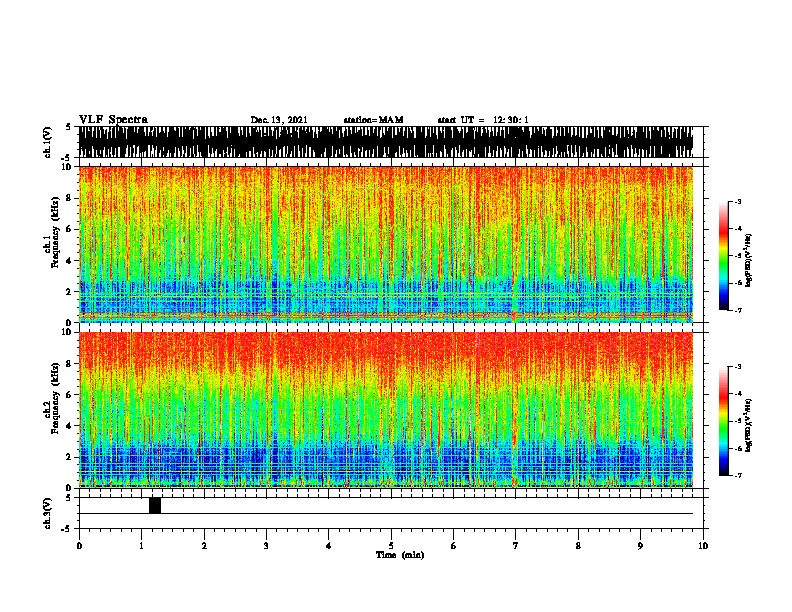The height and width of the screenshot is (612, 792).
Task: Click inside the ch.2 spectrogram panel
Action: click(386, 410)
